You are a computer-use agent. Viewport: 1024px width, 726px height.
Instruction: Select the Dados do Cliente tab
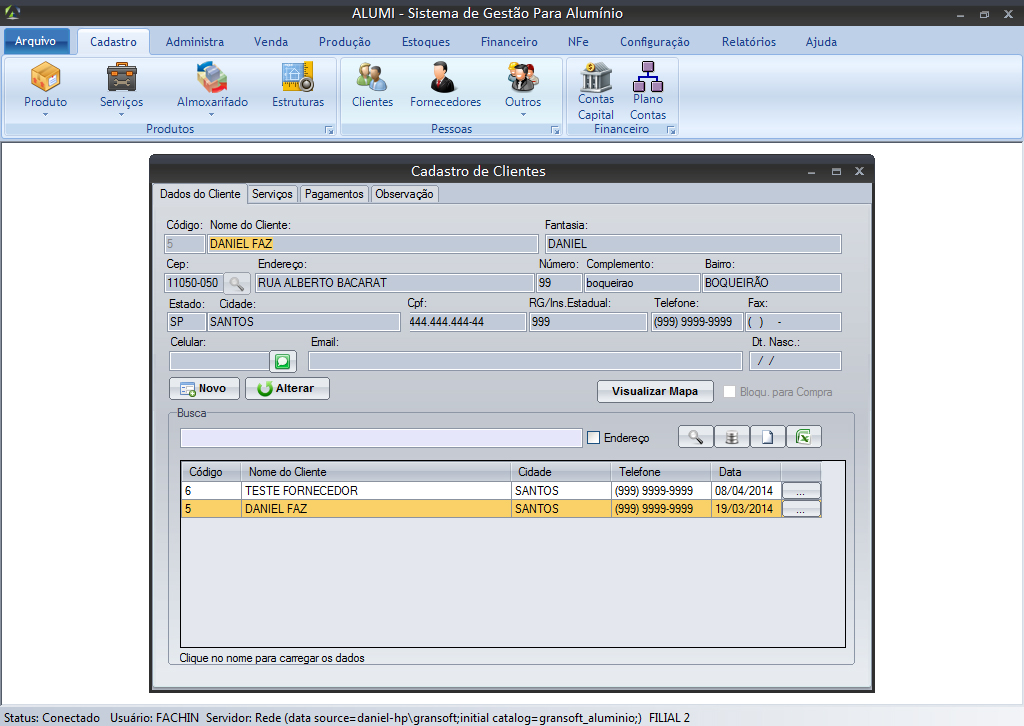200,194
